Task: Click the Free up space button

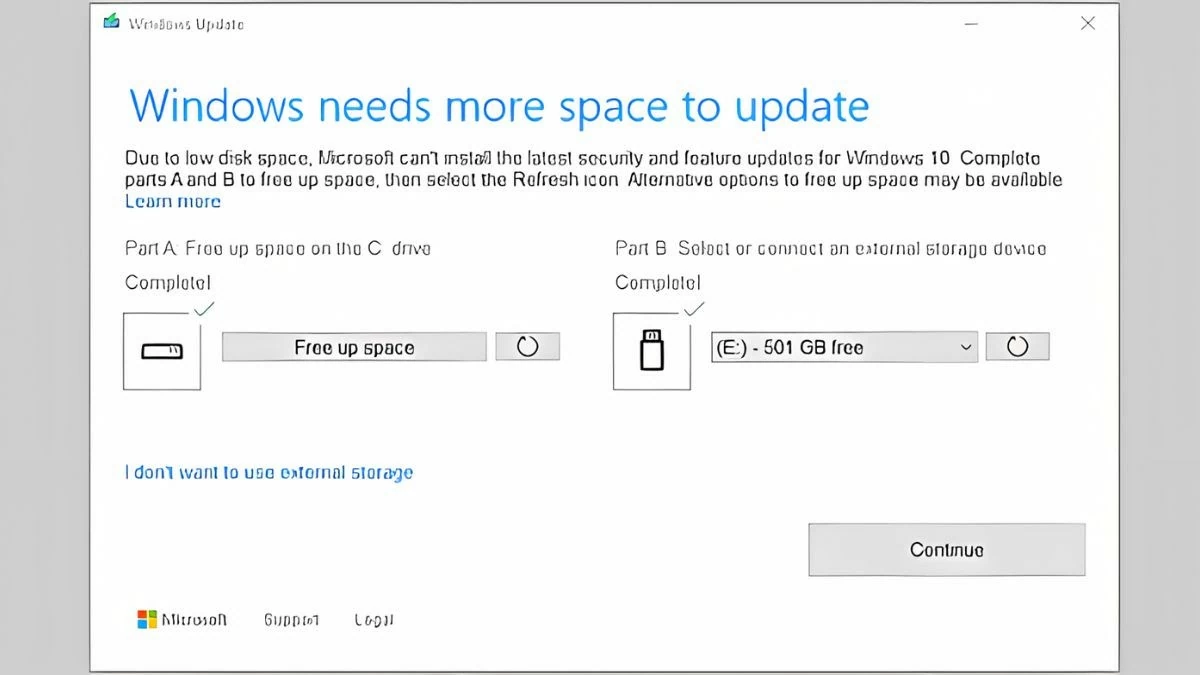Action: pyautogui.click(x=353, y=346)
